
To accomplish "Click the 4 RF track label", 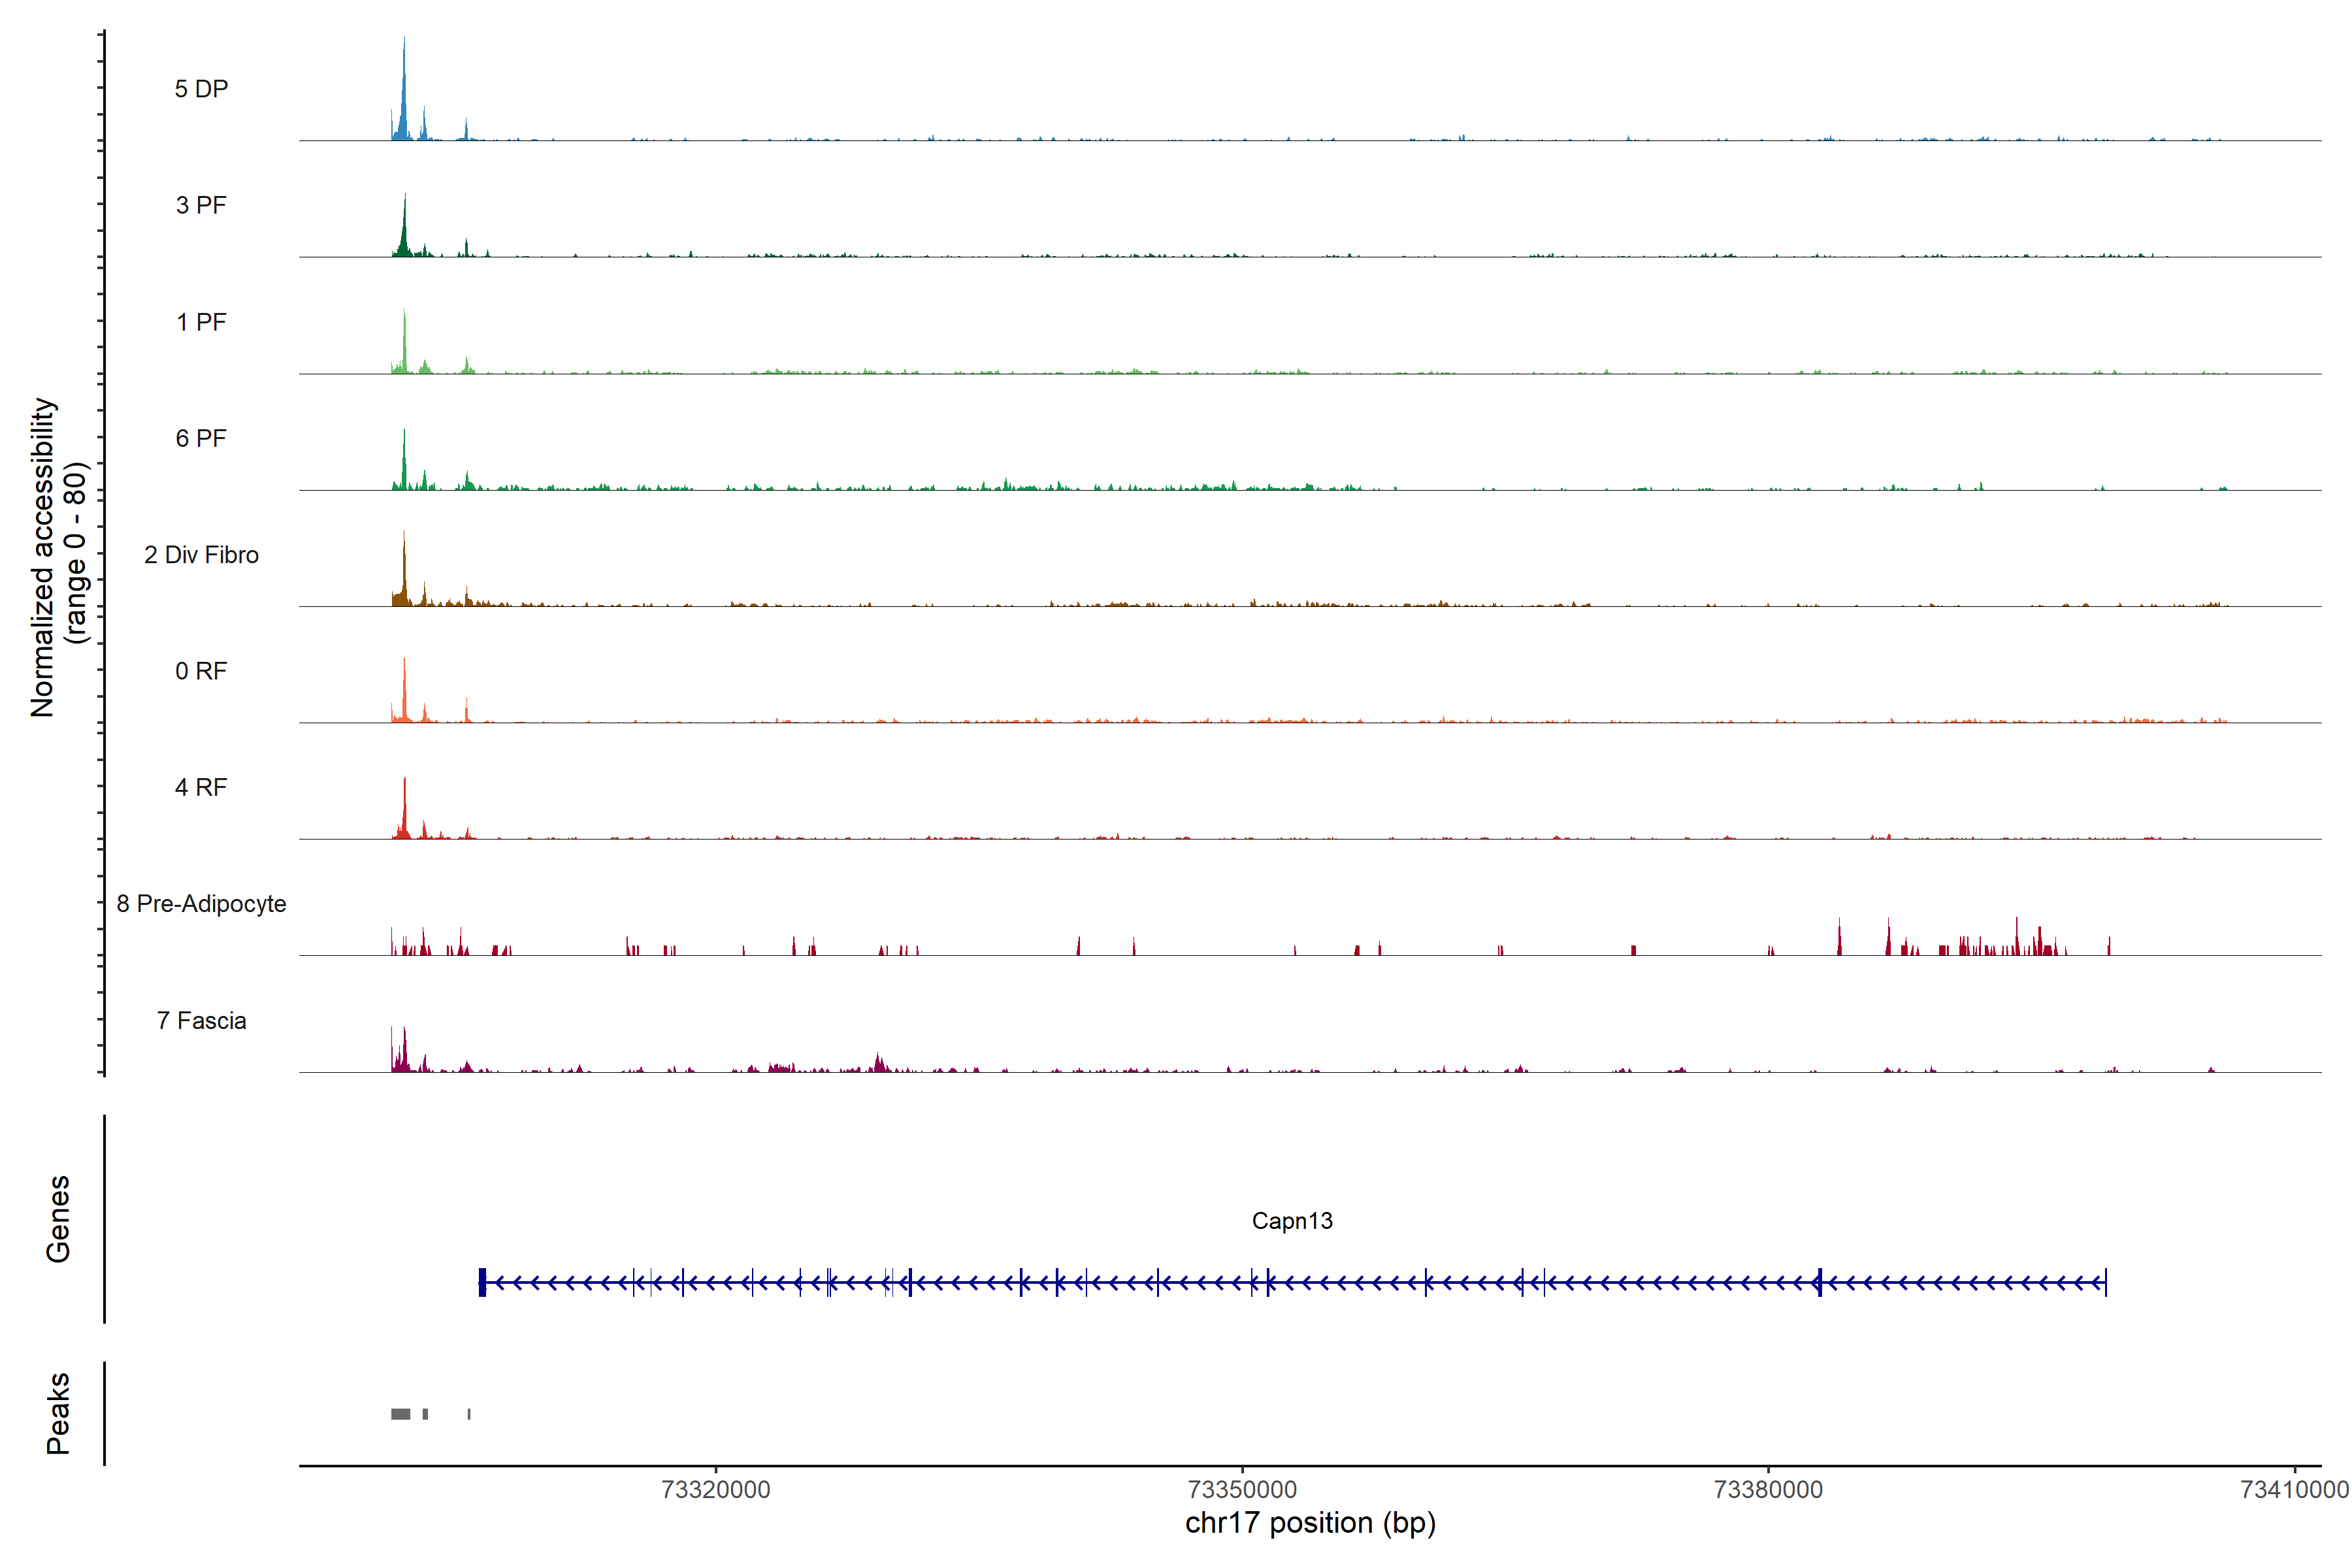I will coord(201,787).
